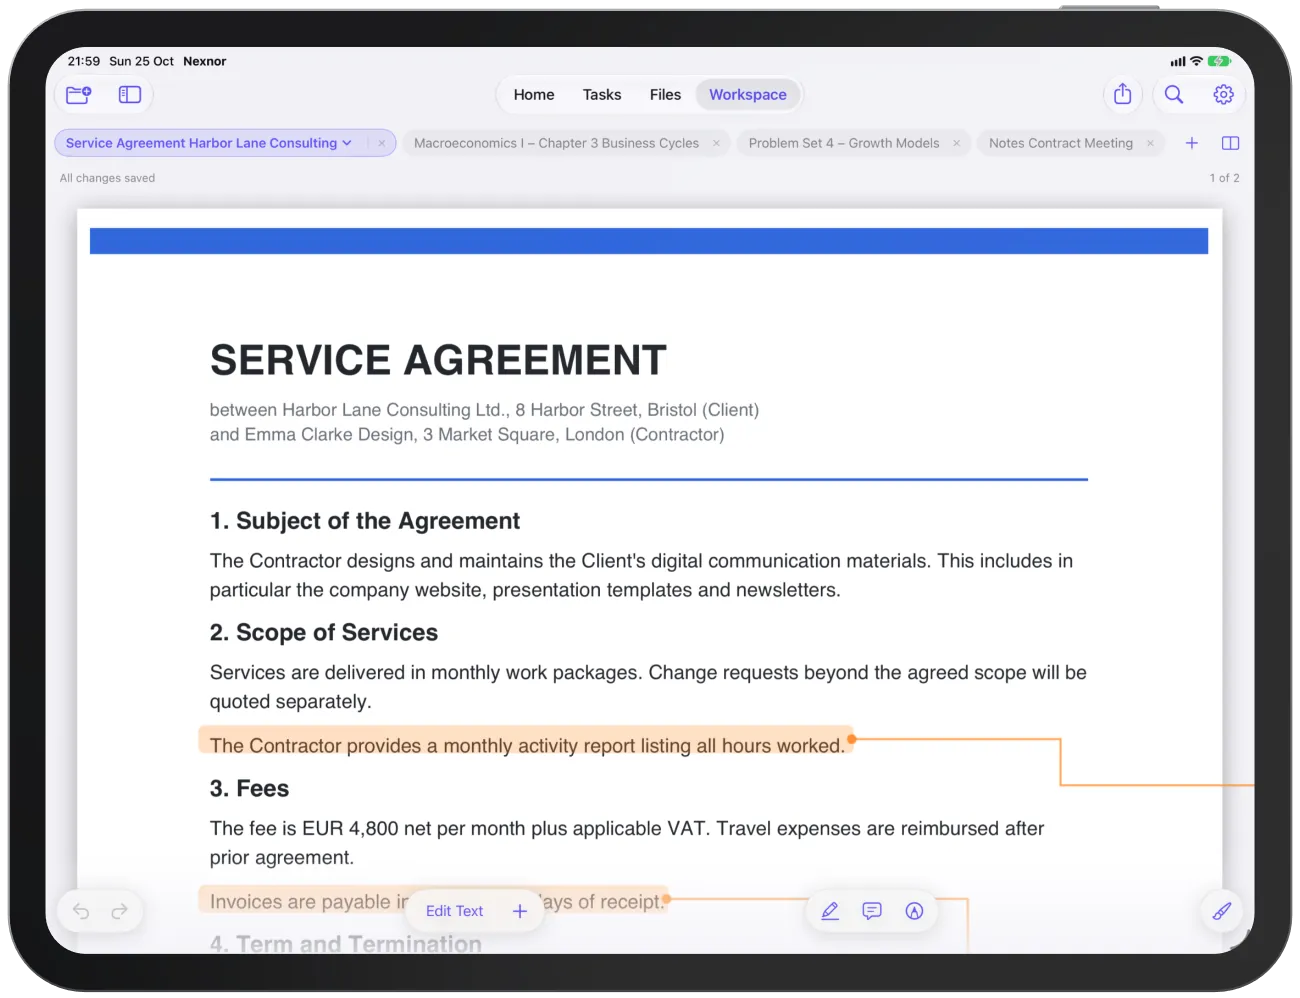Close the Macroeconomics I tab
Viewport: 1300px width, 998px height.
(716, 143)
